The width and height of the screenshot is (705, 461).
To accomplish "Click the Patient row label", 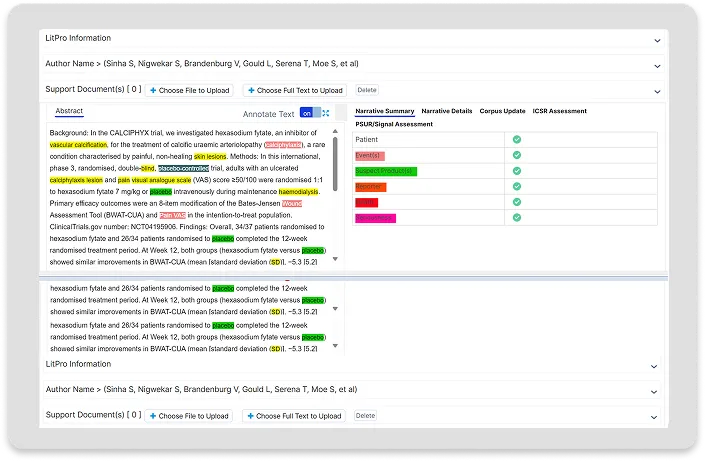I will [x=366, y=139].
